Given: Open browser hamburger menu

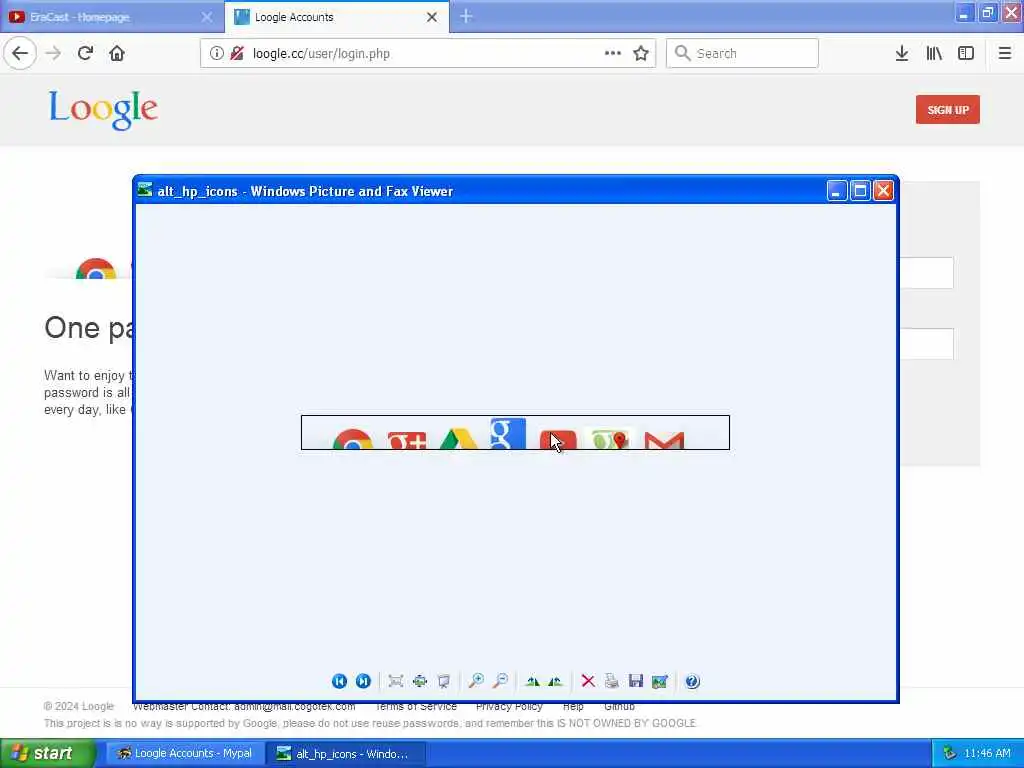Looking at the screenshot, I should pos(1004,54).
